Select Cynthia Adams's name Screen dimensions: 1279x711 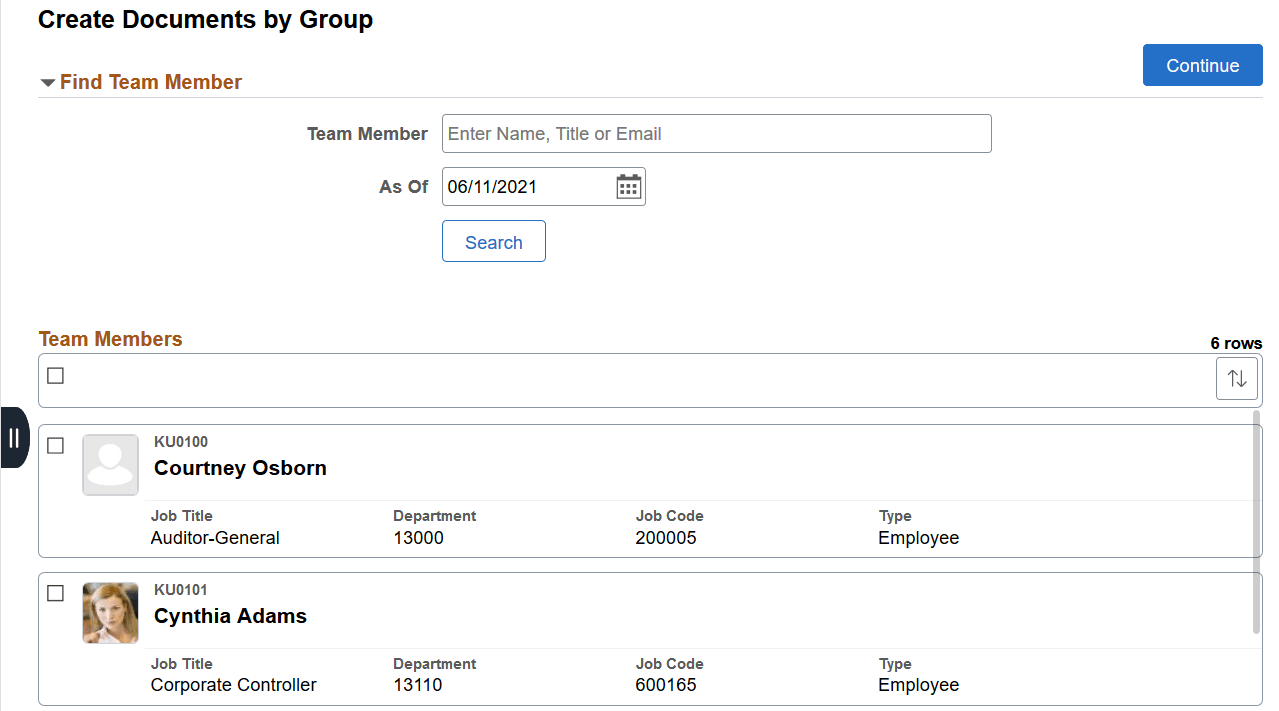pos(229,615)
